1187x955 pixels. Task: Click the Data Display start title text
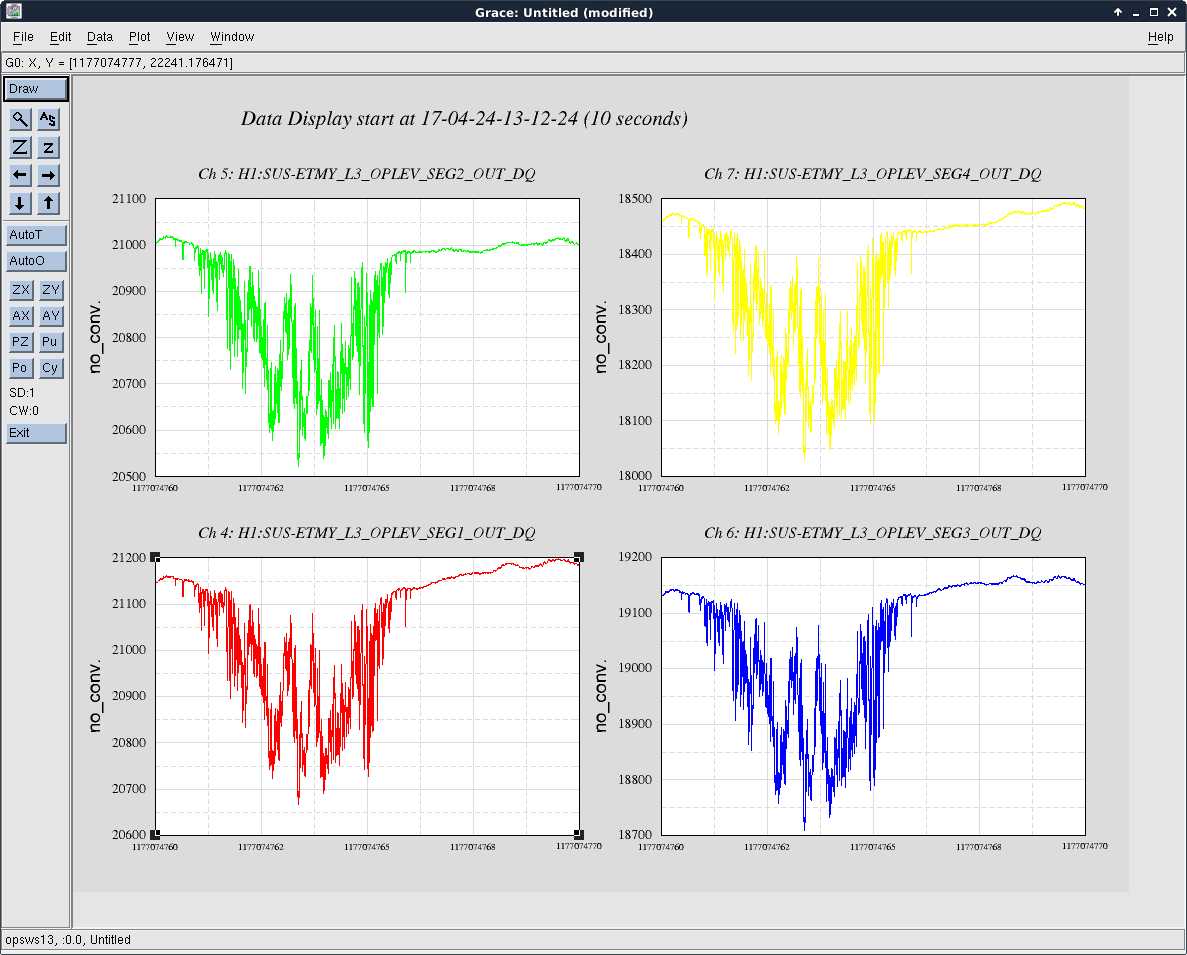(x=464, y=119)
